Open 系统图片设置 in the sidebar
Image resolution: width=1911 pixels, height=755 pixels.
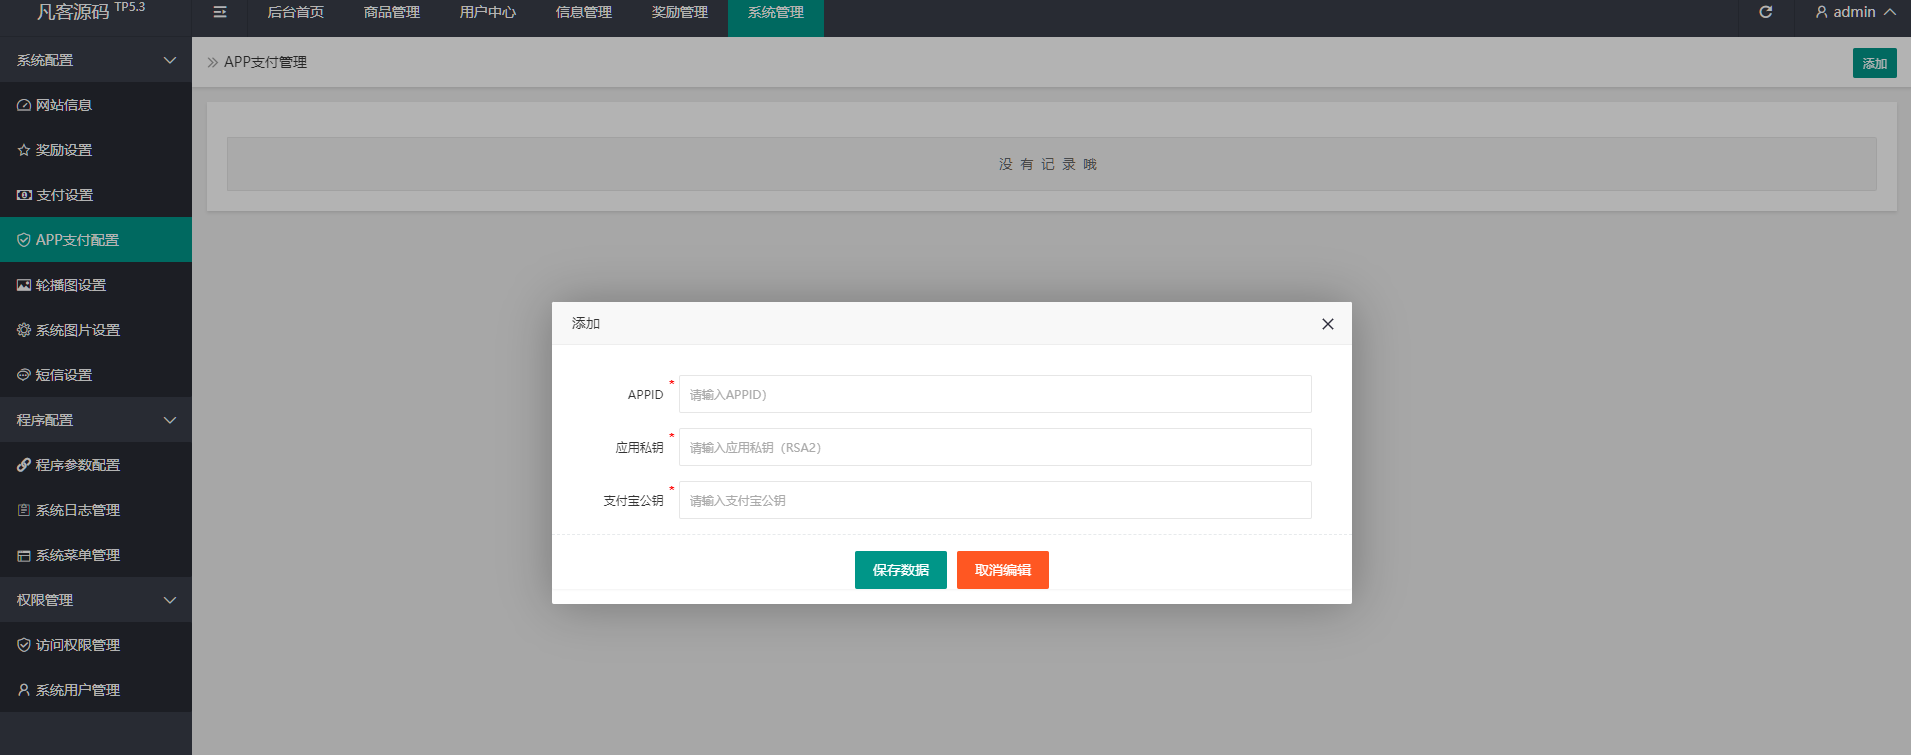click(x=96, y=330)
